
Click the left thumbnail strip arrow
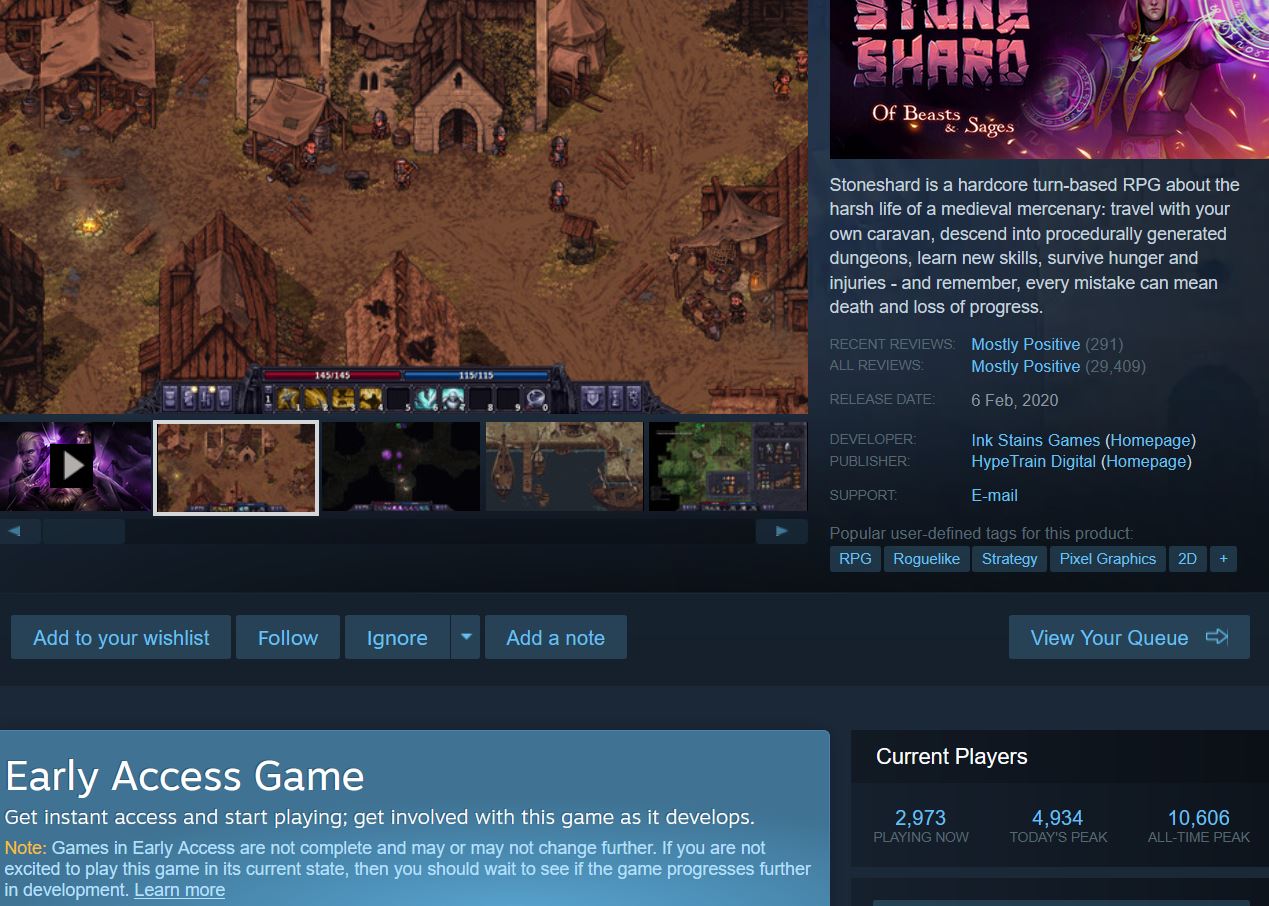[14, 531]
